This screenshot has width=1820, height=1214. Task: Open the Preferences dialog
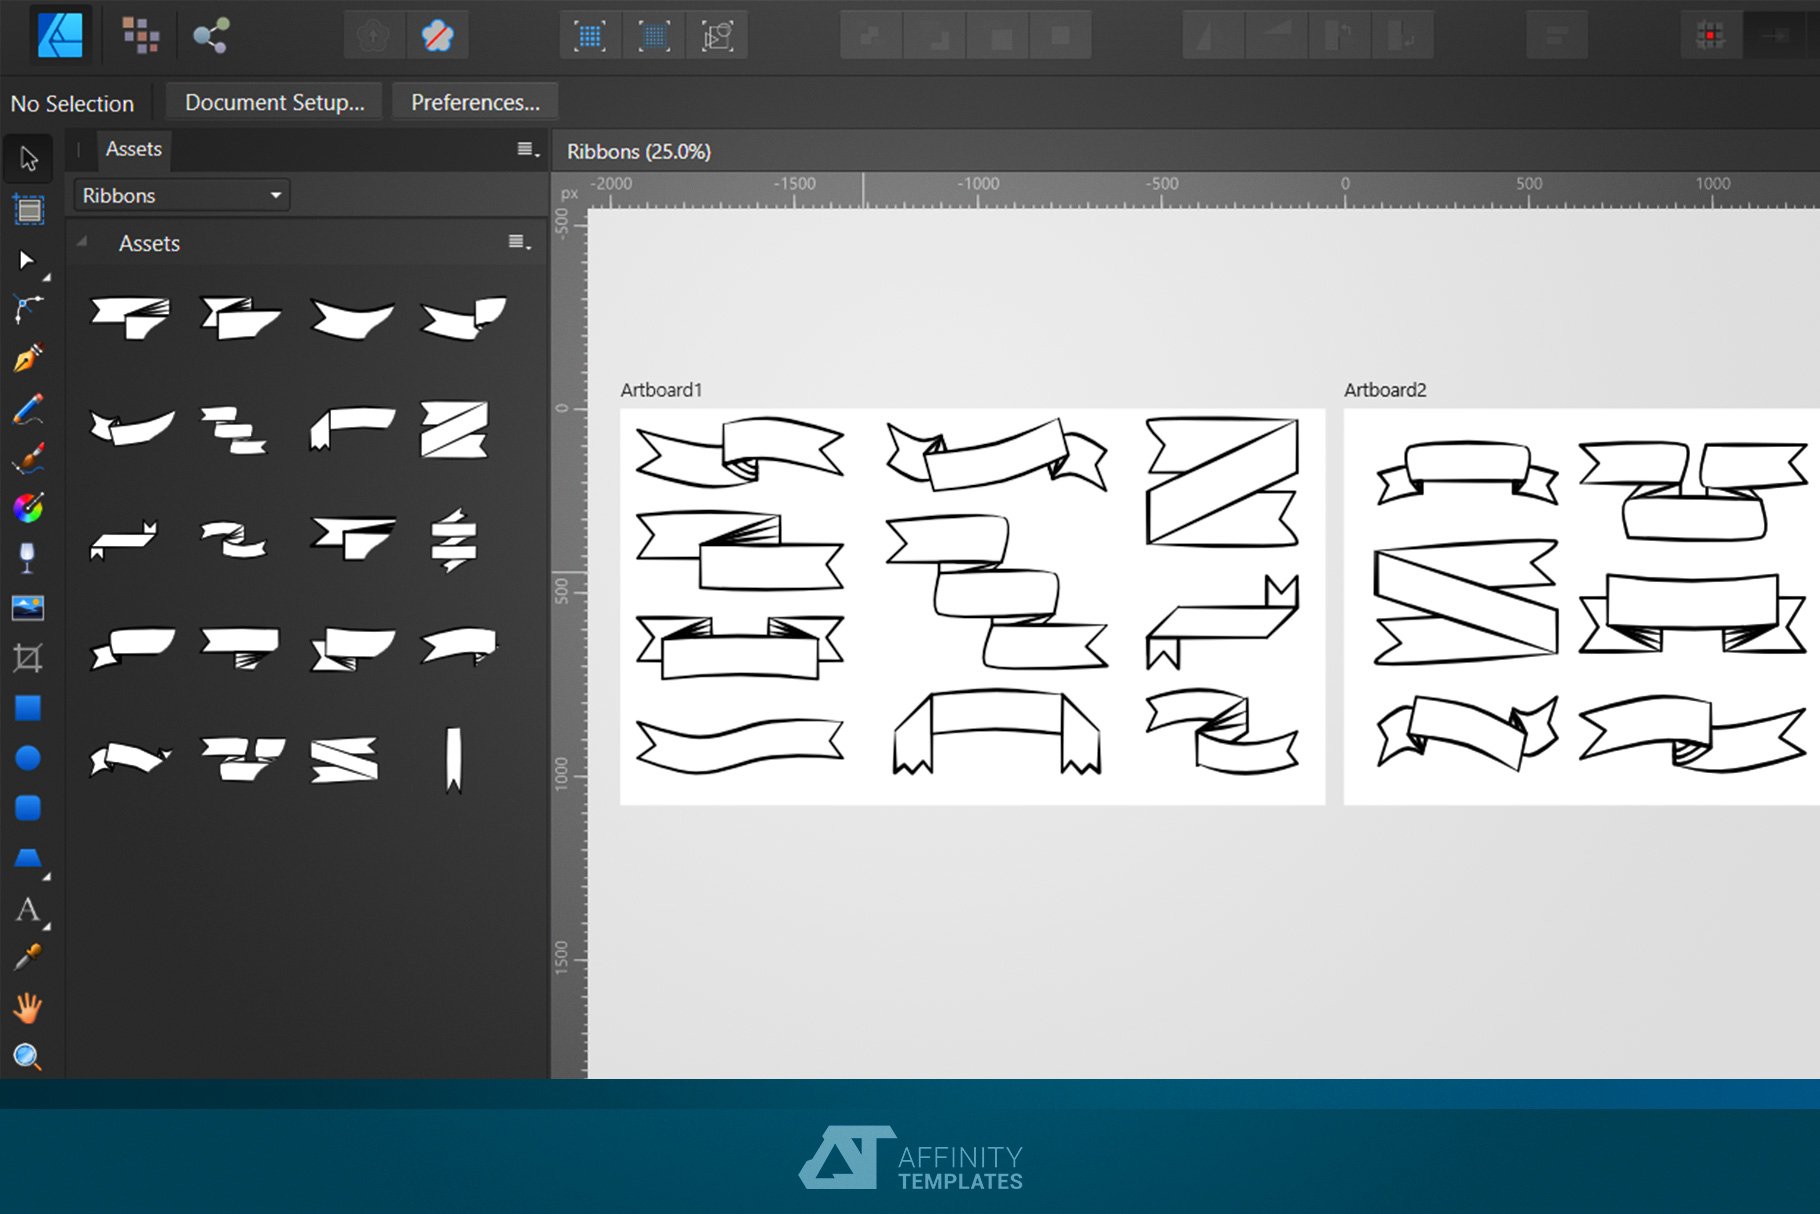475,101
